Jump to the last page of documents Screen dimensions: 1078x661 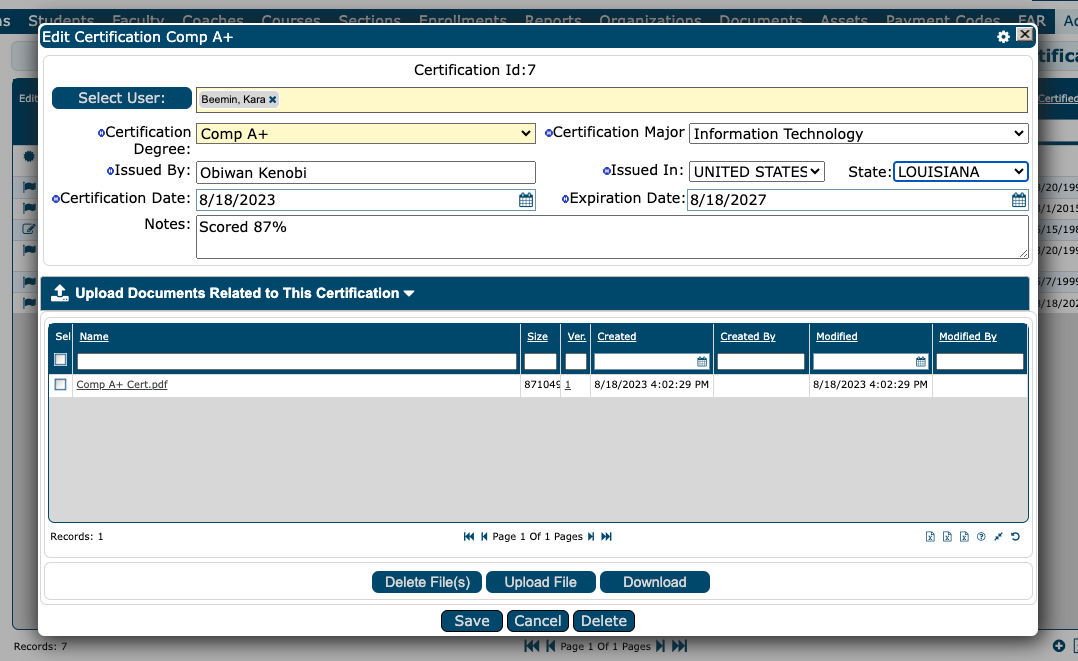pos(606,536)
